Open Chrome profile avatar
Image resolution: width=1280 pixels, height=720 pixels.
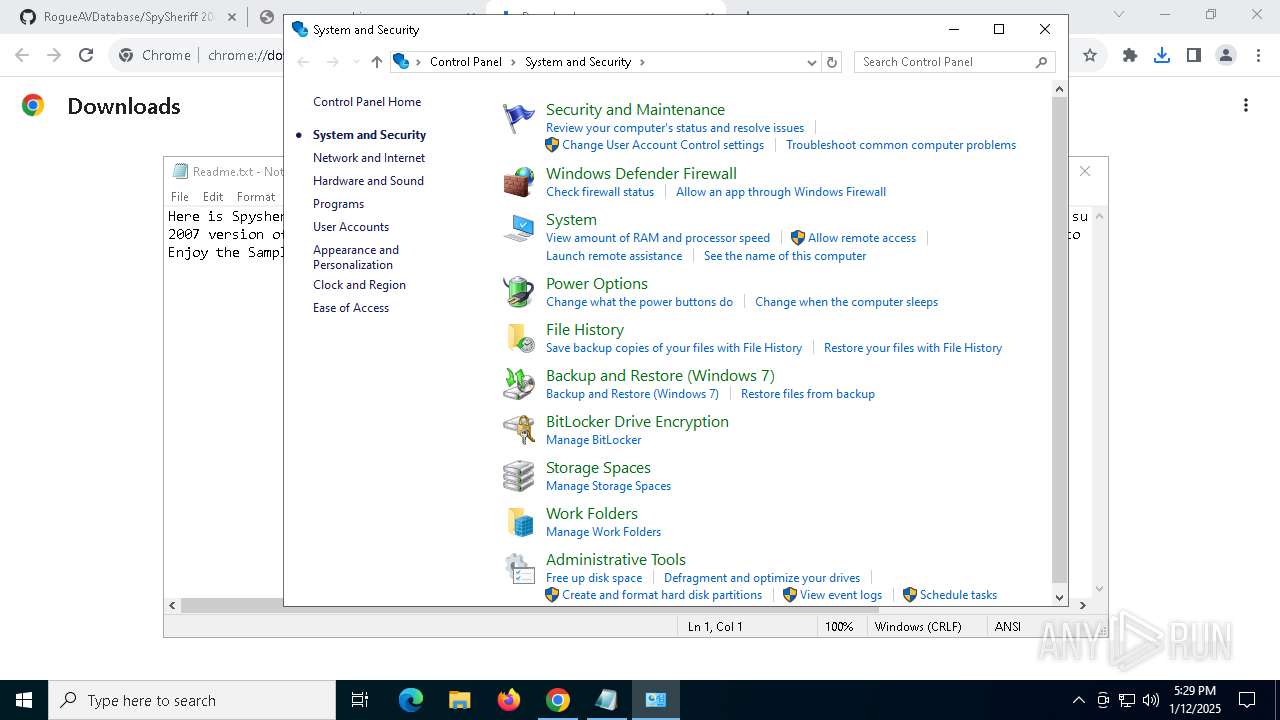tap(1226, 56)
